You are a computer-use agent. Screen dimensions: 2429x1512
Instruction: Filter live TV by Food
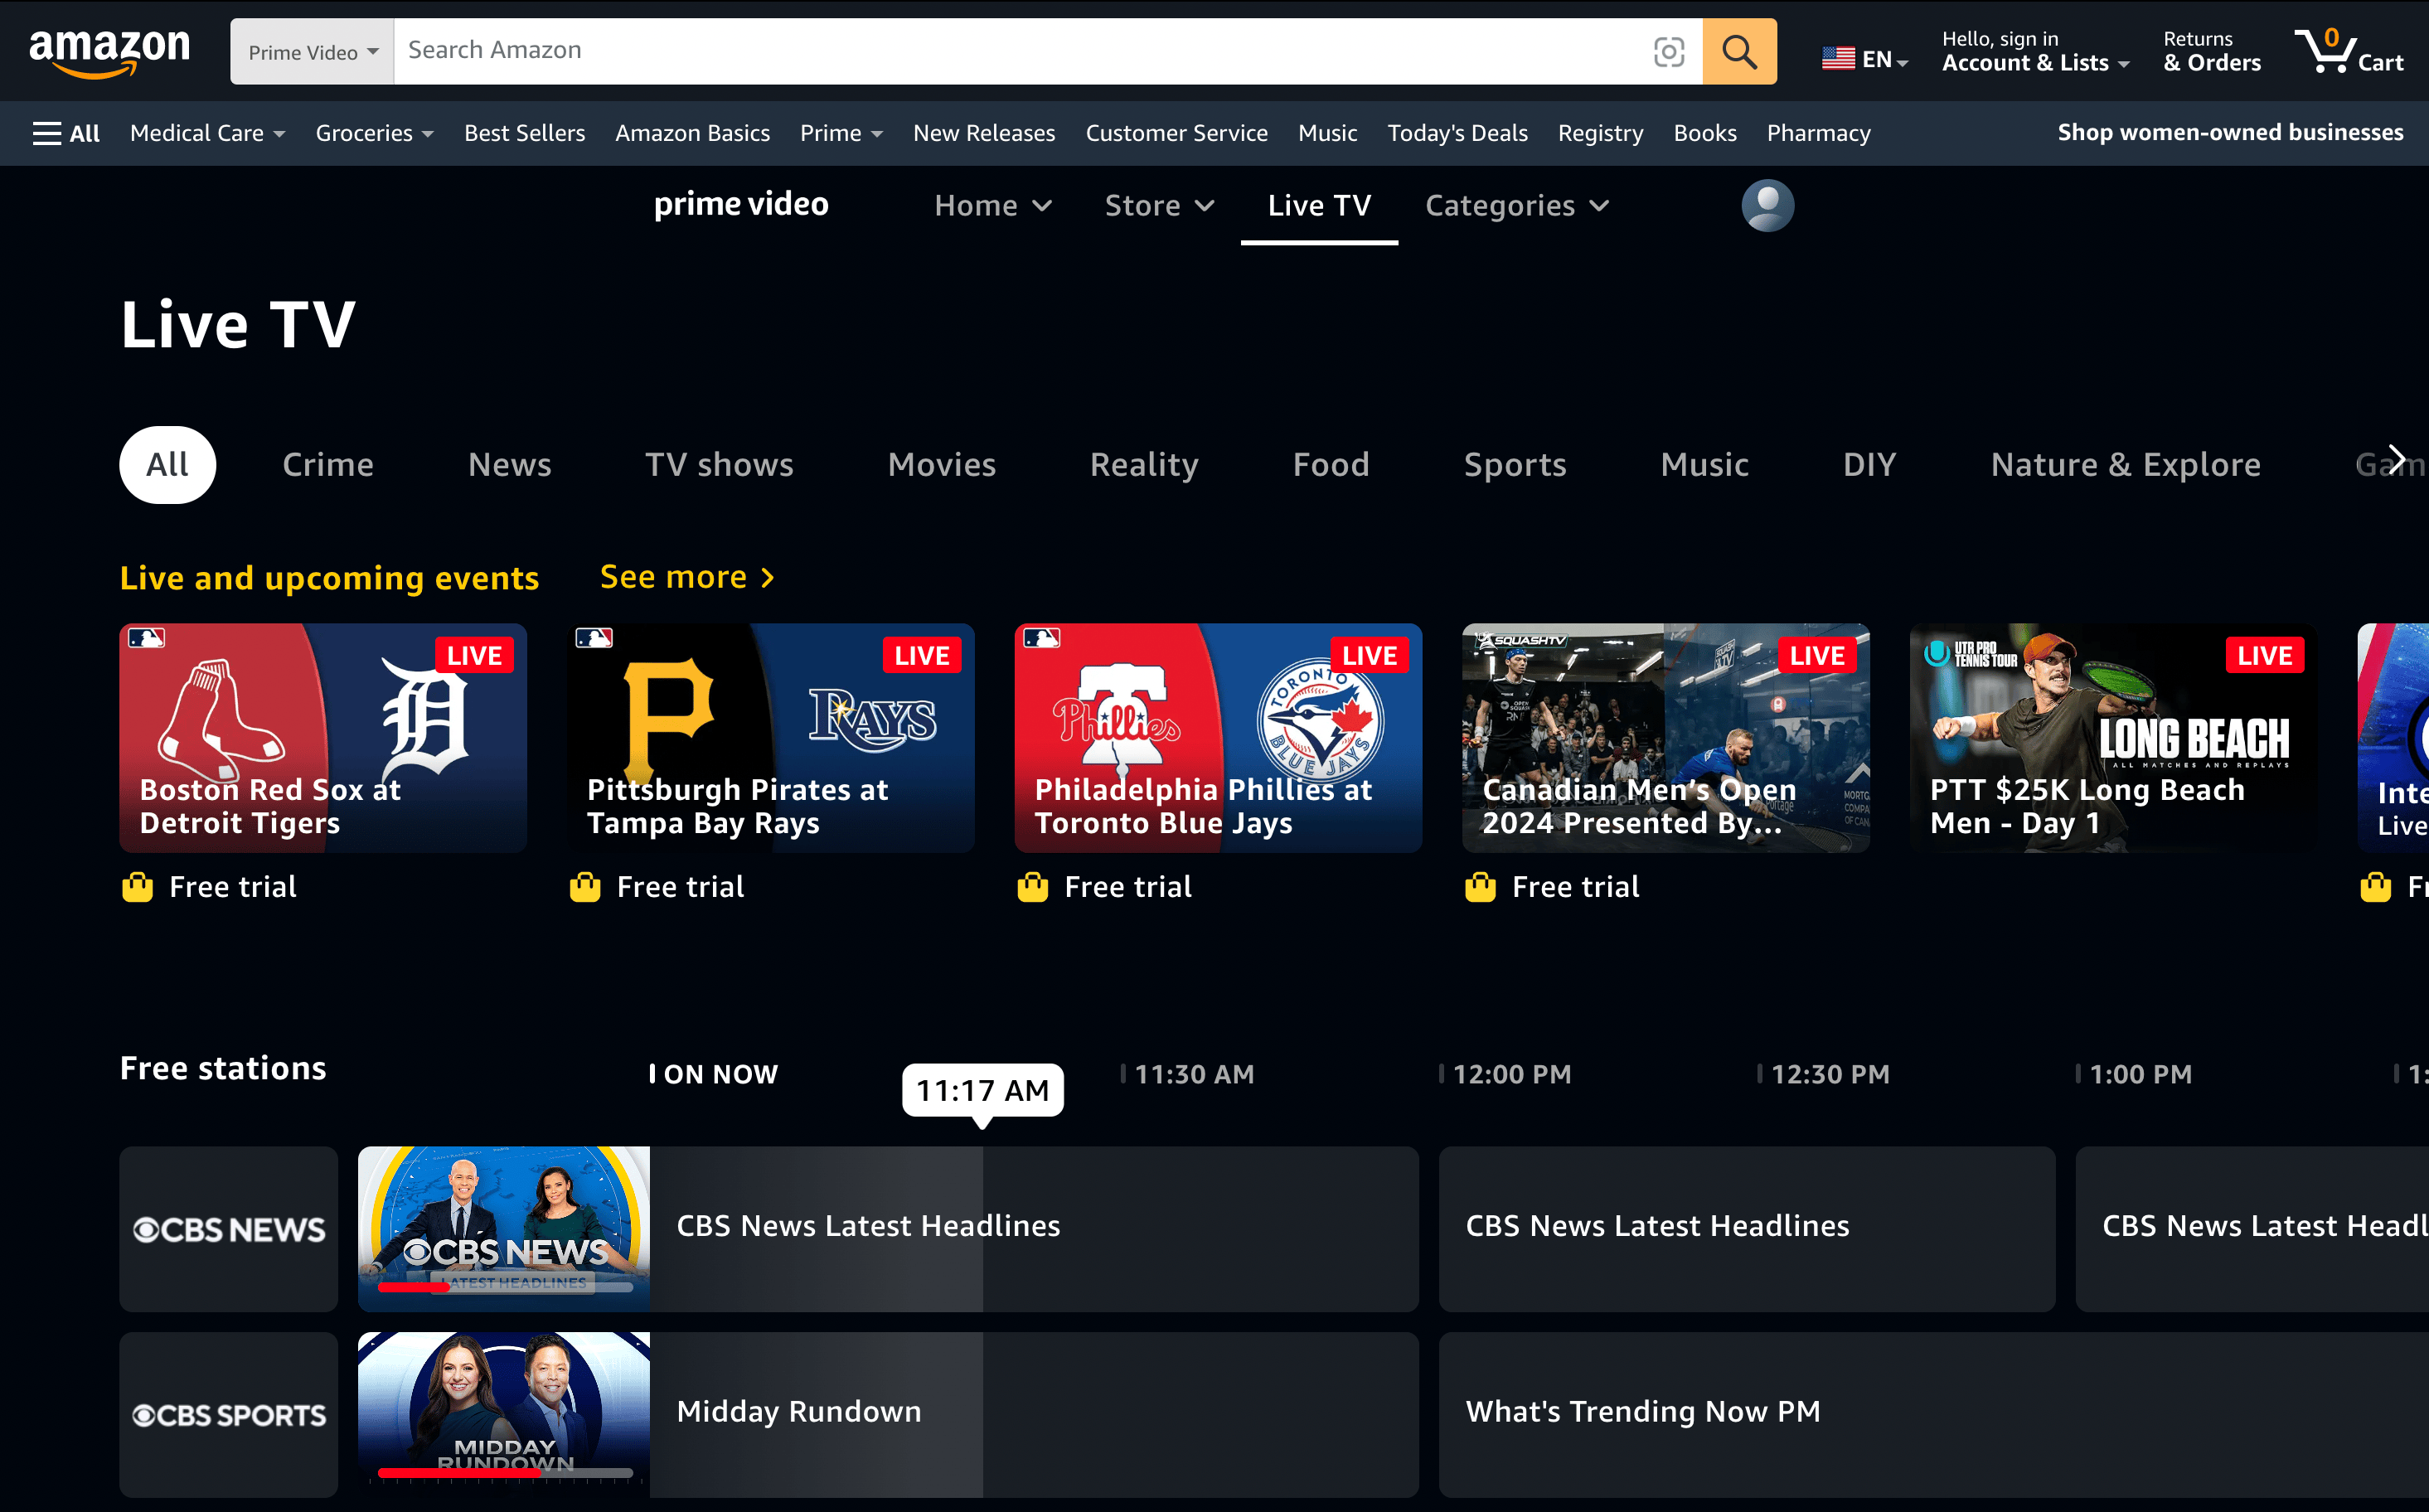(1330, 465)
